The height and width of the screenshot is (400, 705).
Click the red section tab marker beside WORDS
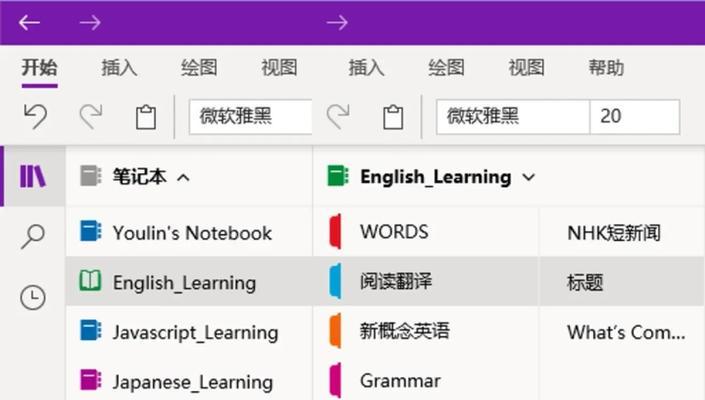(x=335, y=231)
